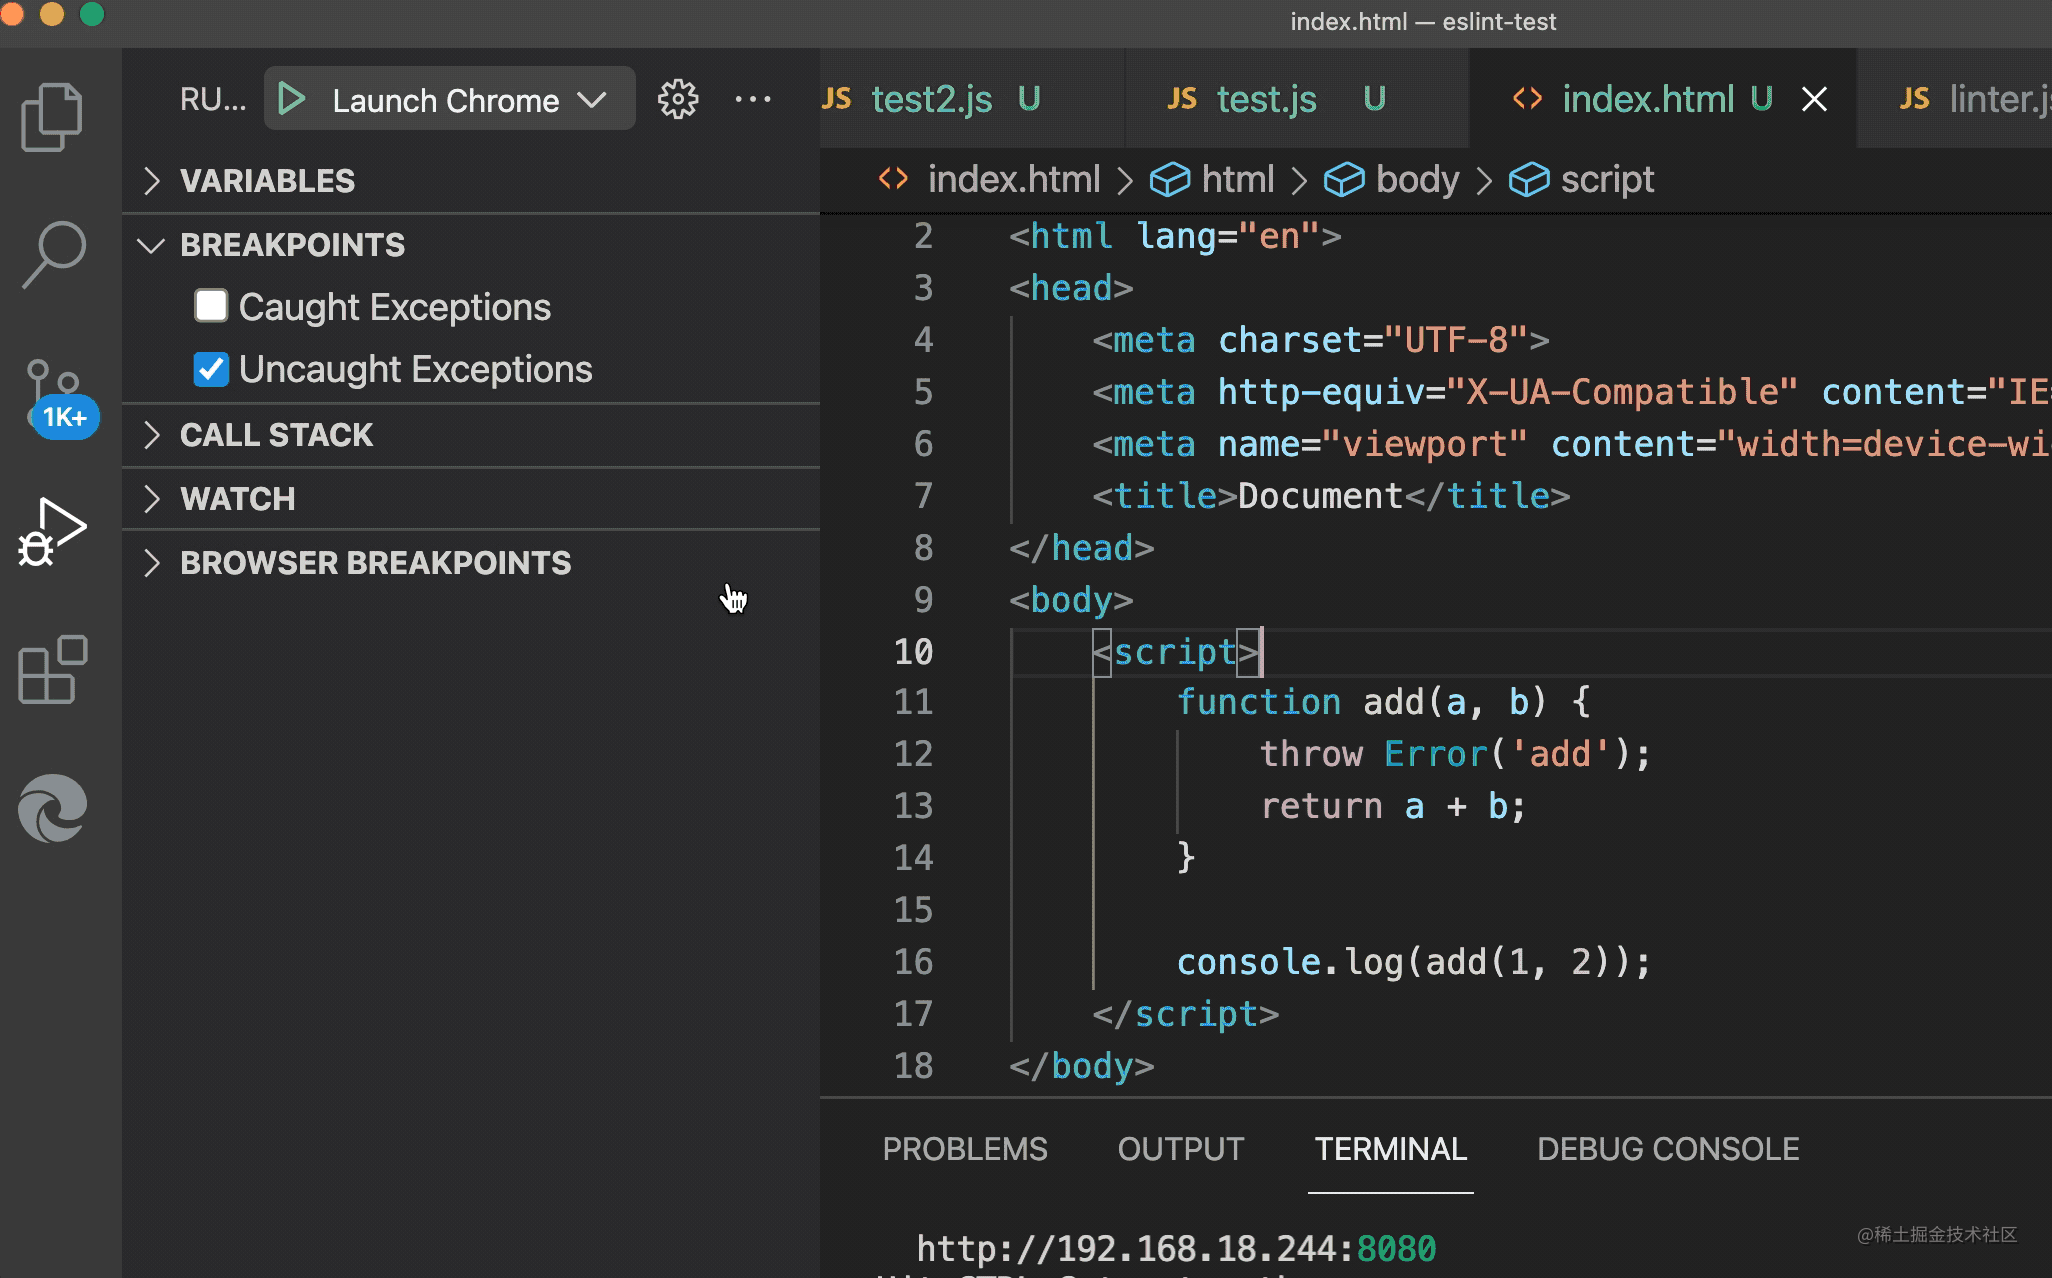Open the Search view in activity bar

point(54,254)
